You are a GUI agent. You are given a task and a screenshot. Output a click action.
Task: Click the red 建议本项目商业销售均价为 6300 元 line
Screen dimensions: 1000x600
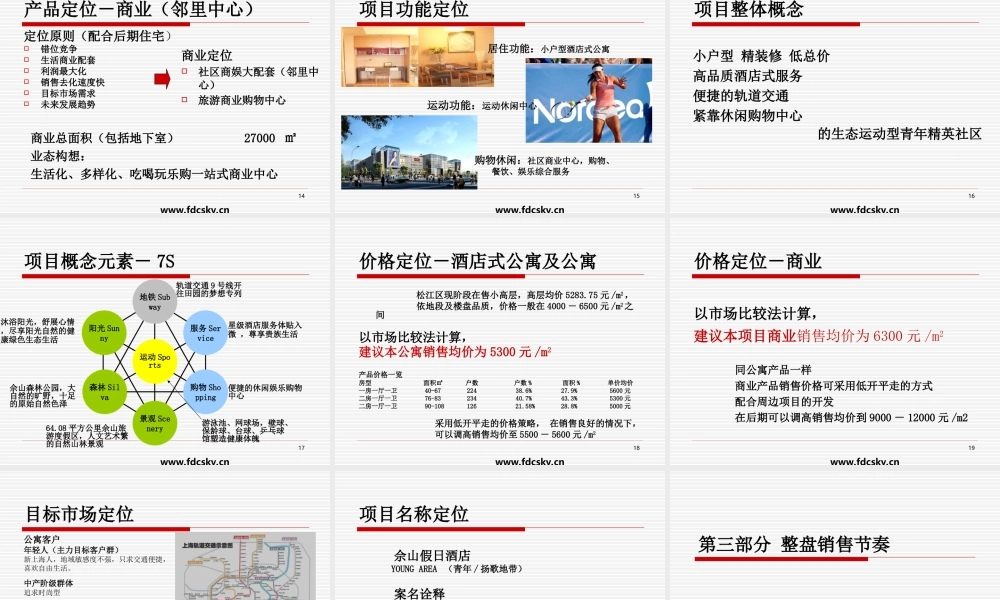click(819, 336)
